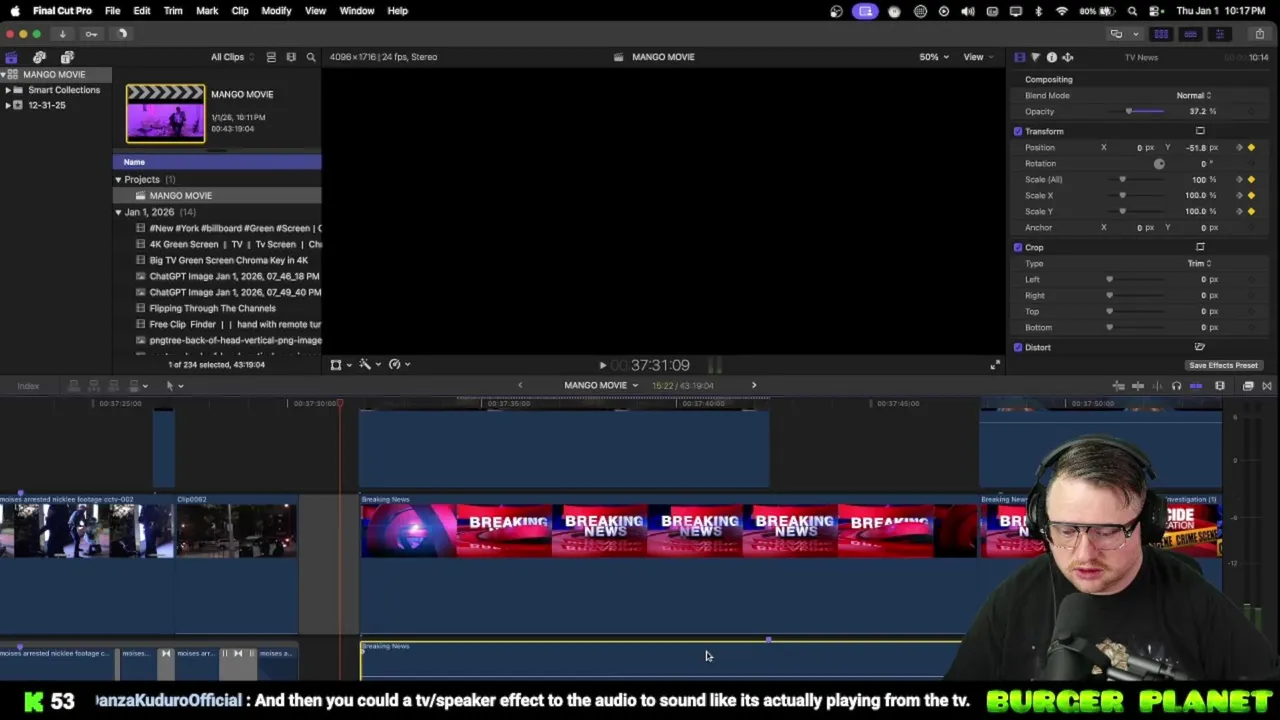Collapse the Jan 1, 2026 group
Viewport: 1280px width, 720px height.
(118, 212)
